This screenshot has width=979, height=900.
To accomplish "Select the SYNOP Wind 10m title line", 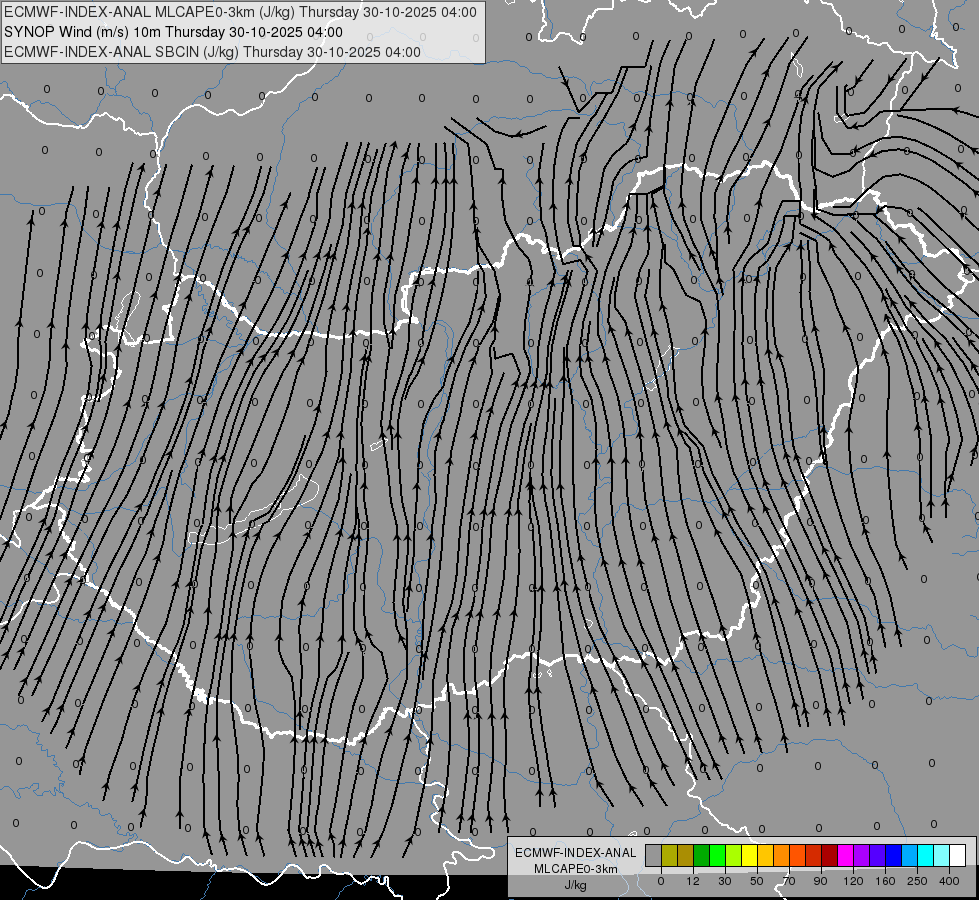I will (173, 32).
